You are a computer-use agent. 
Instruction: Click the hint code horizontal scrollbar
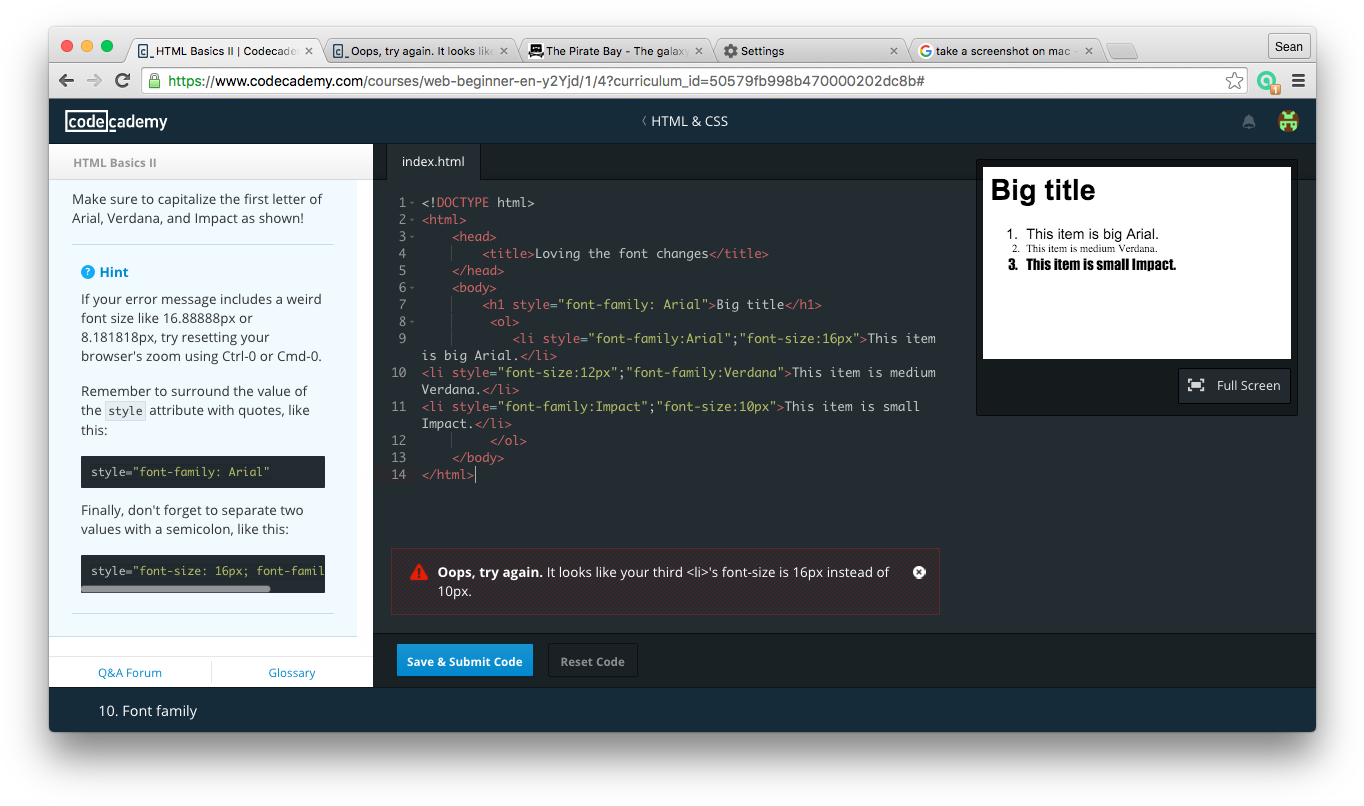point(175,589)
